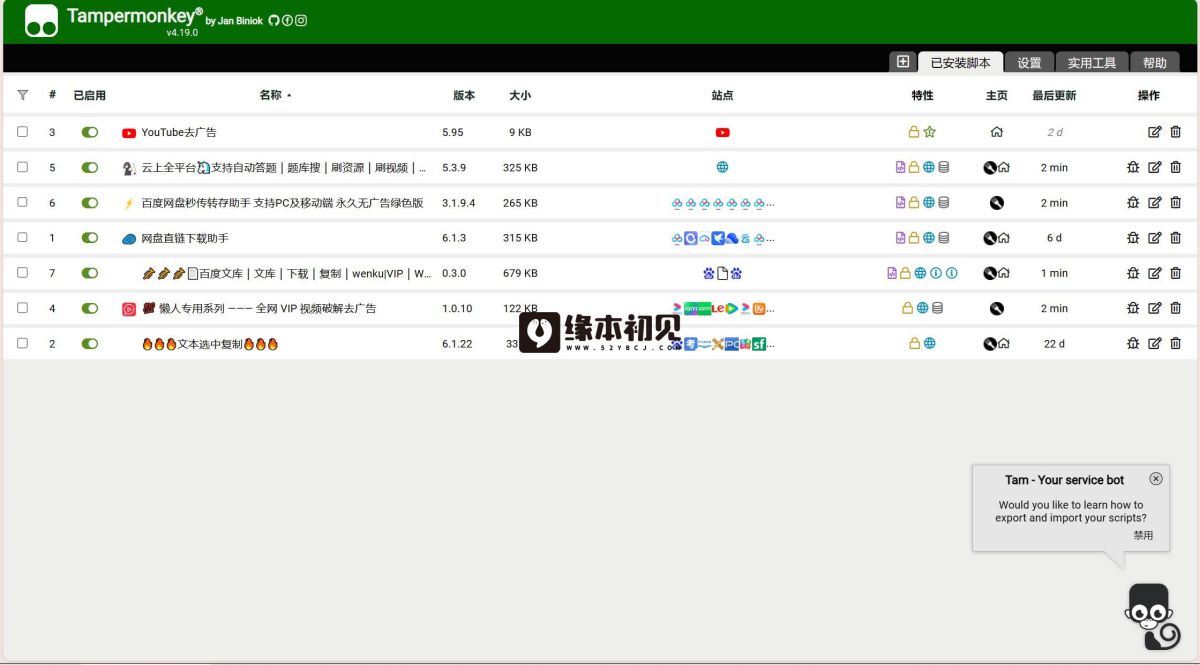Click 禁用 in the Tam bot bubble
The width and height of the screenshot is (1200, 665).
tap(1143, 536)
